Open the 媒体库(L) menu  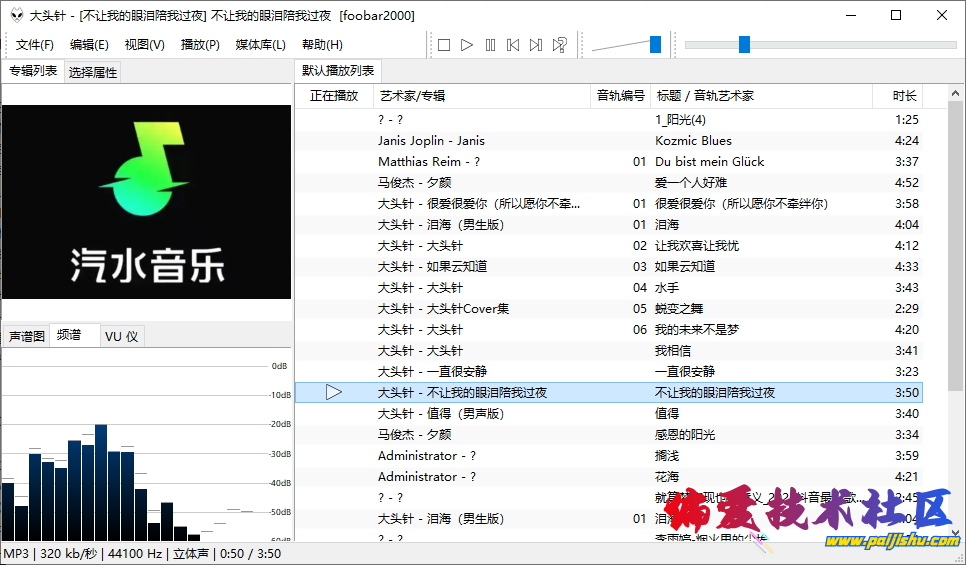pyautogui.click(x=261, y=45)
